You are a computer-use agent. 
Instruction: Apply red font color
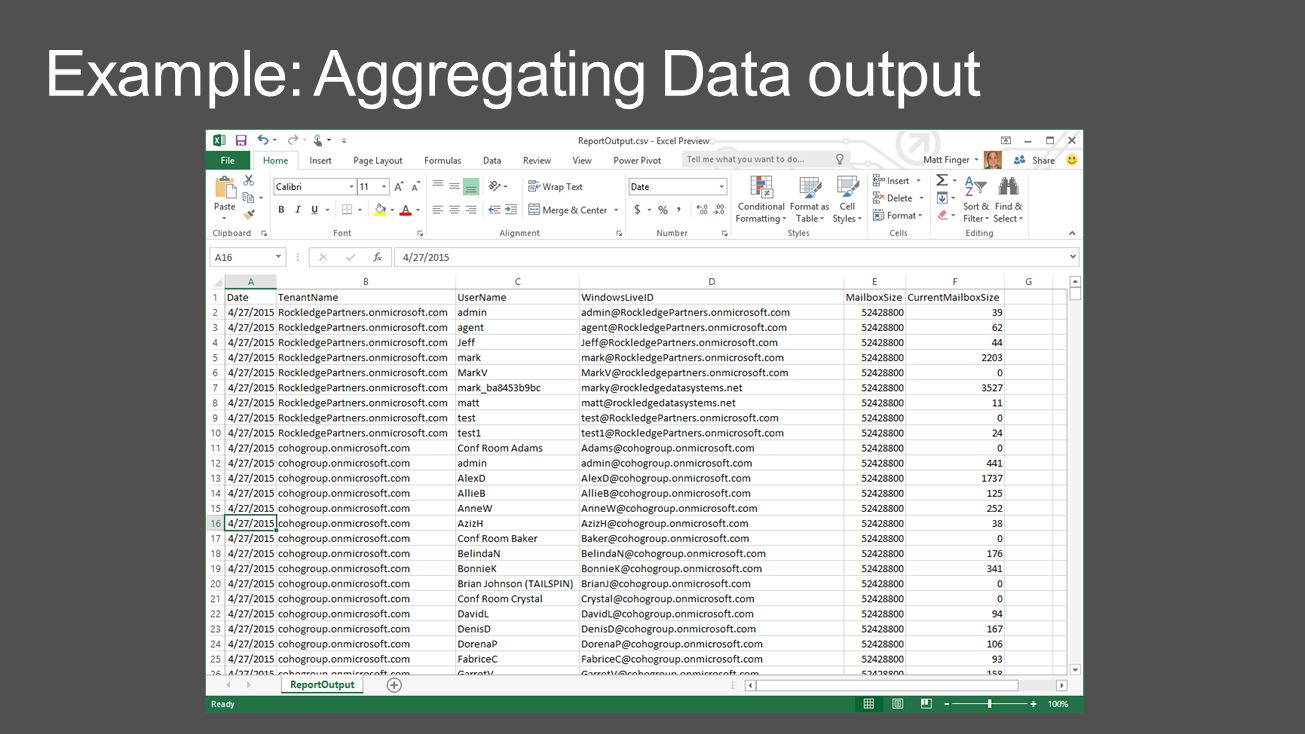405,210
